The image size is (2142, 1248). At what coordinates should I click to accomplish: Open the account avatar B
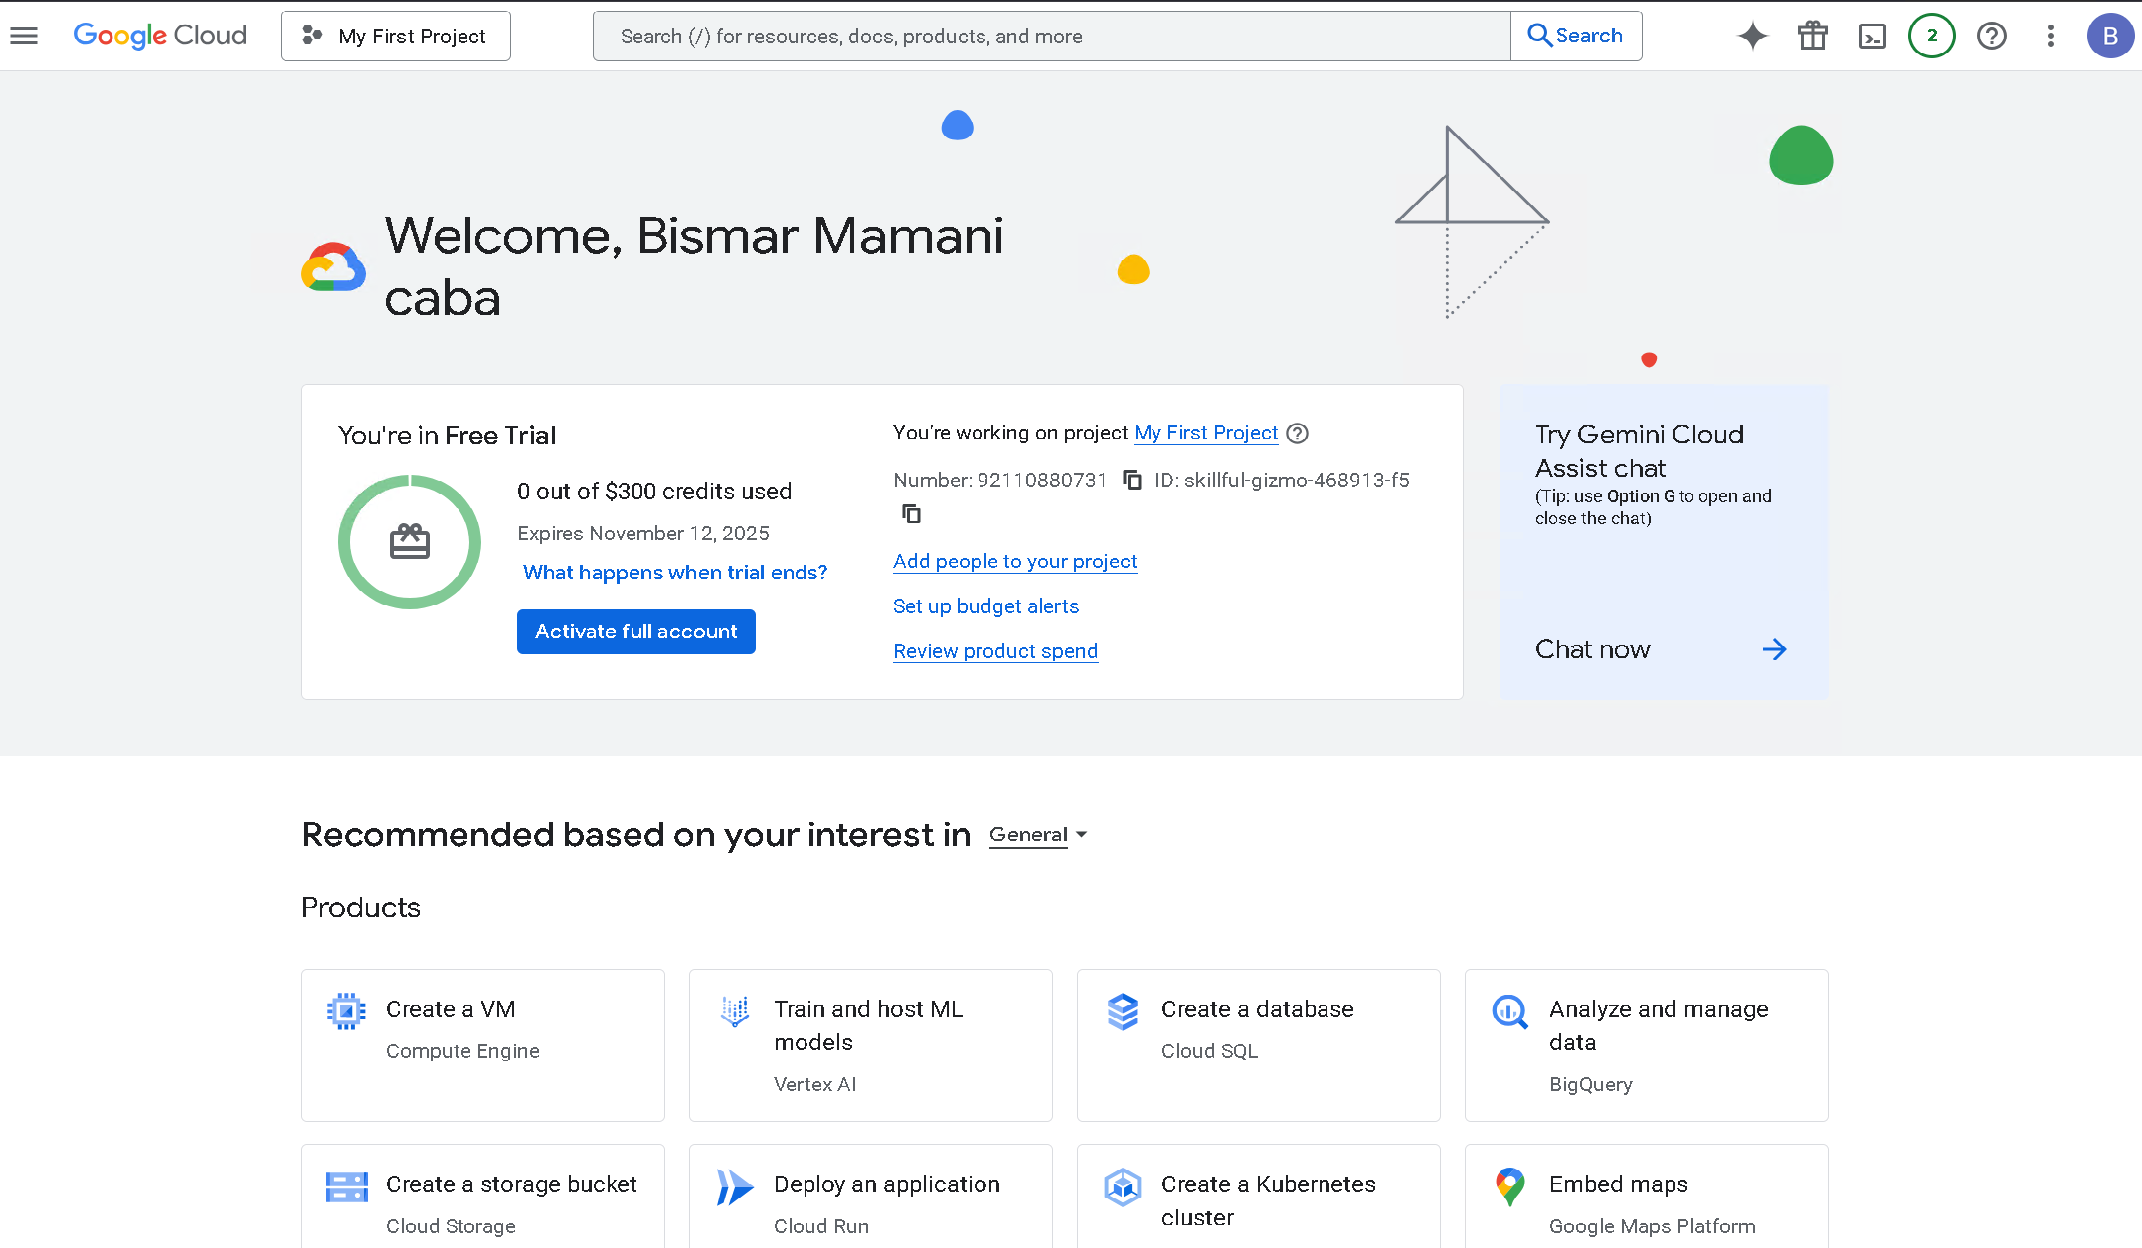[2110, 36]
